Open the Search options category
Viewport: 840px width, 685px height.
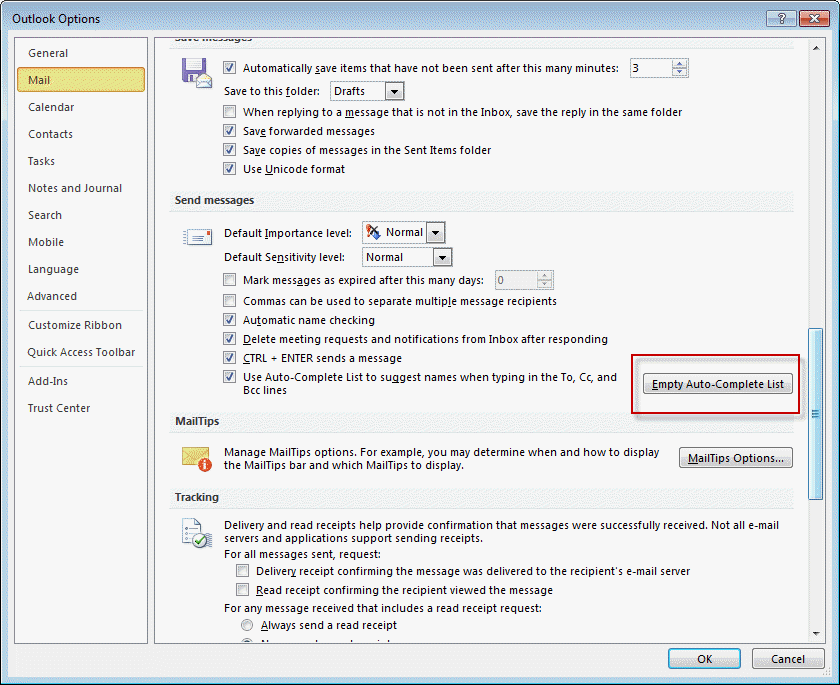(x=81, y=215)
